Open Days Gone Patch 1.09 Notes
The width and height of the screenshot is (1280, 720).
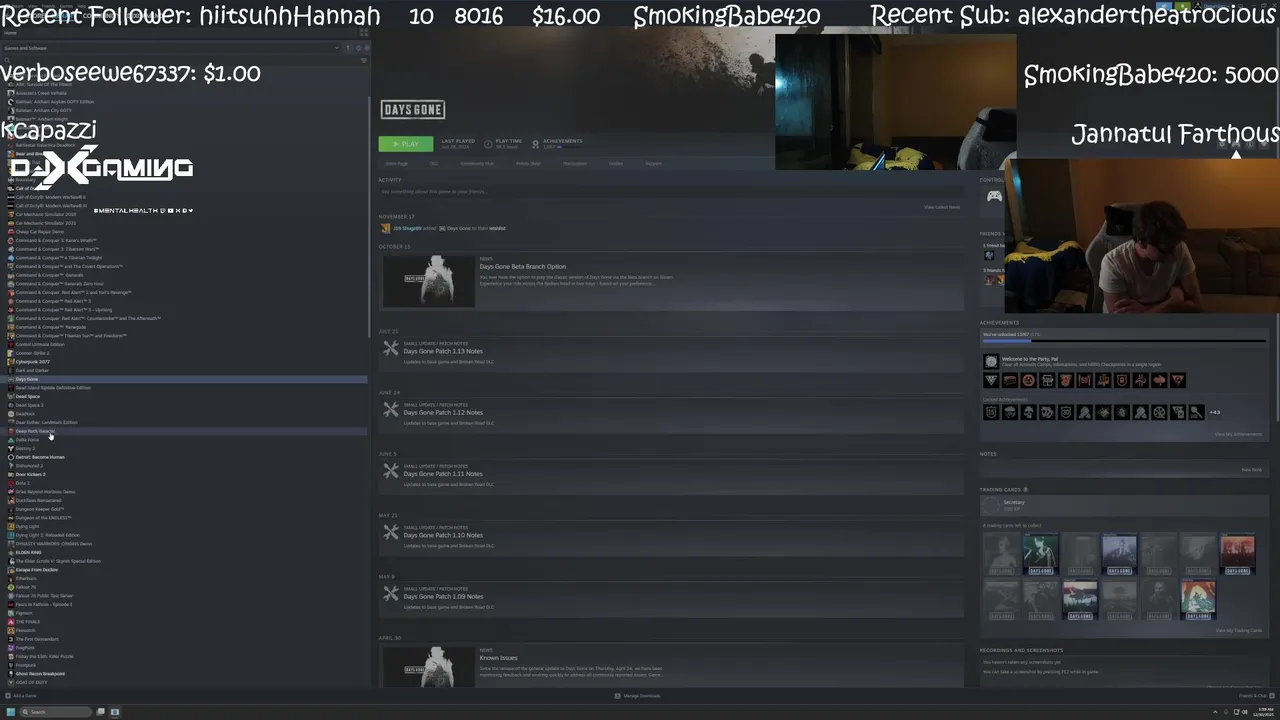pyautogui.click(x=442, y=596)
